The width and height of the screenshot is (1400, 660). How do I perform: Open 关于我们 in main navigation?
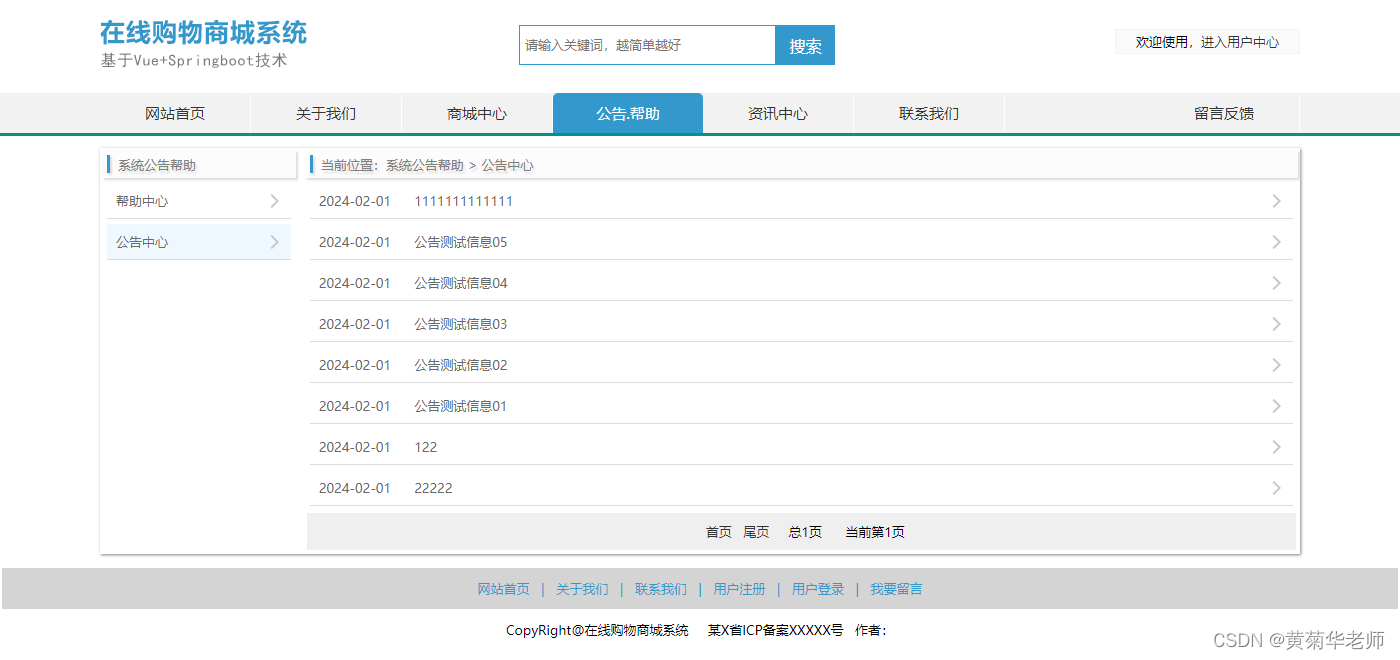click(326, 113)
